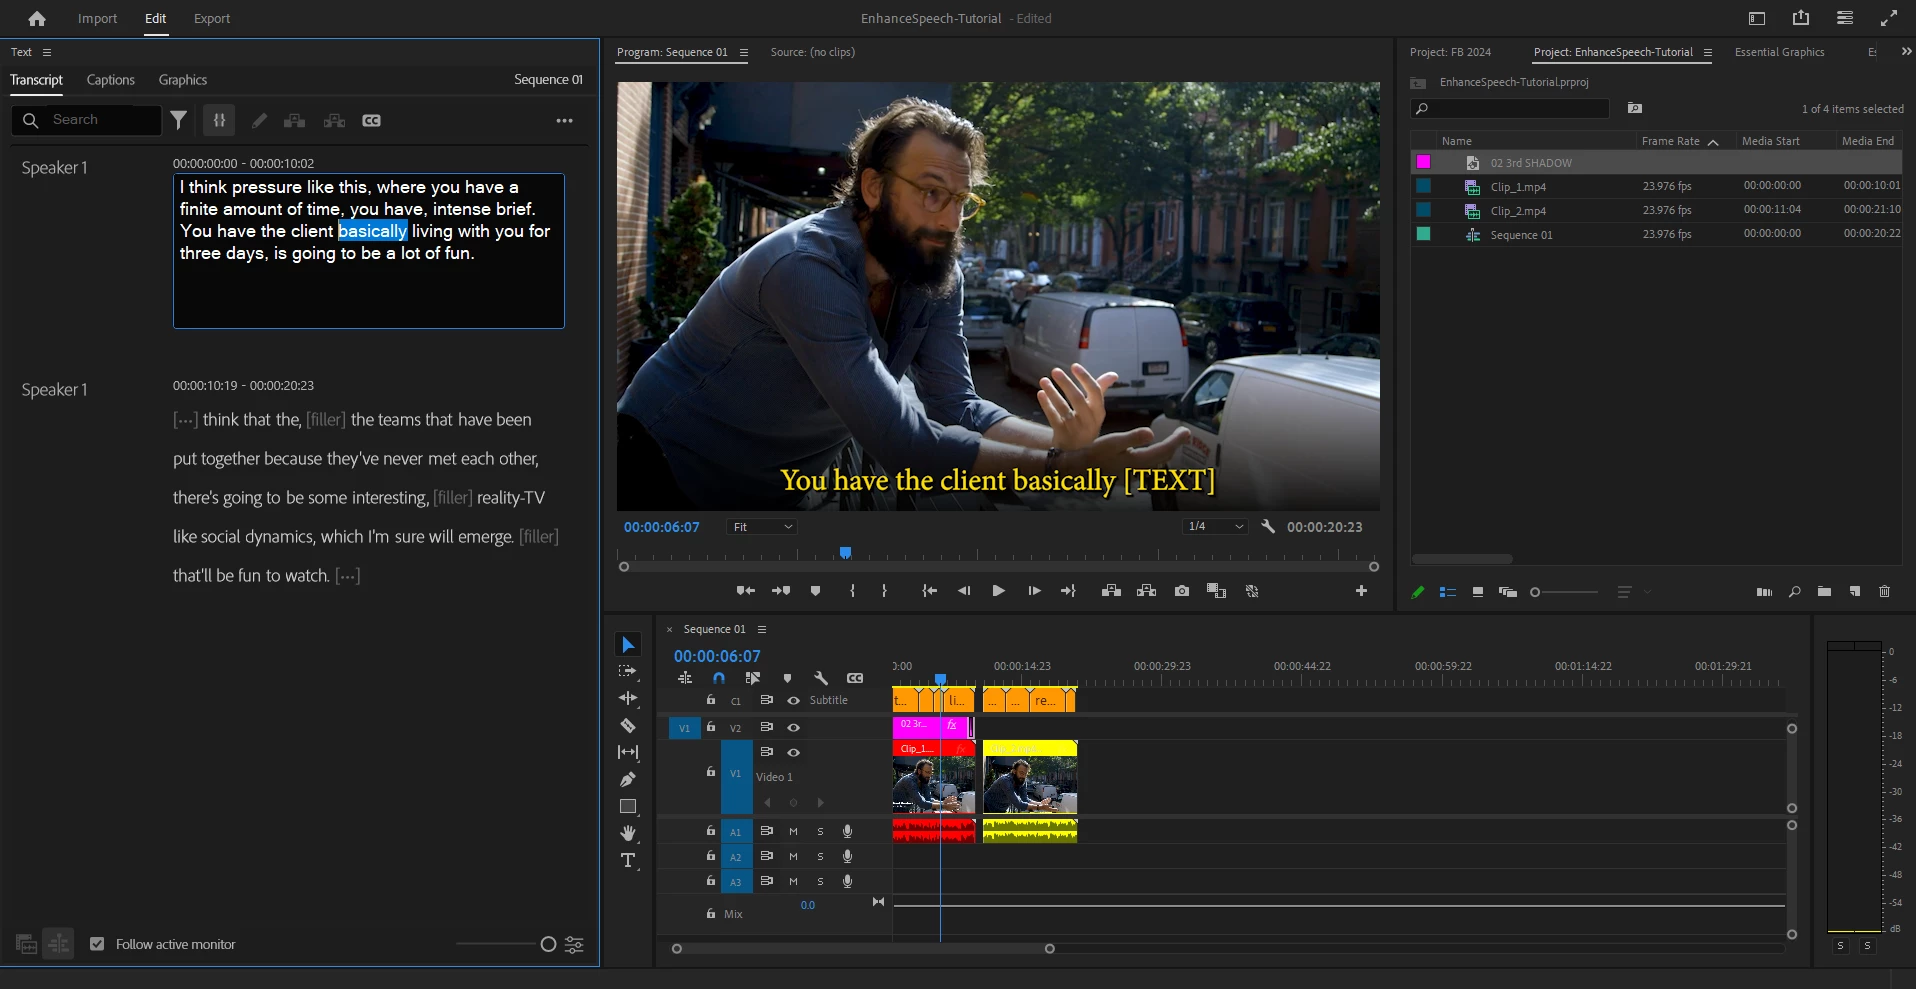Image resolution: width=1916 pixels, height=989 pixels.
Task: Switch to the Captions tab
Action: pyautogui.click(x=110, y=80)
